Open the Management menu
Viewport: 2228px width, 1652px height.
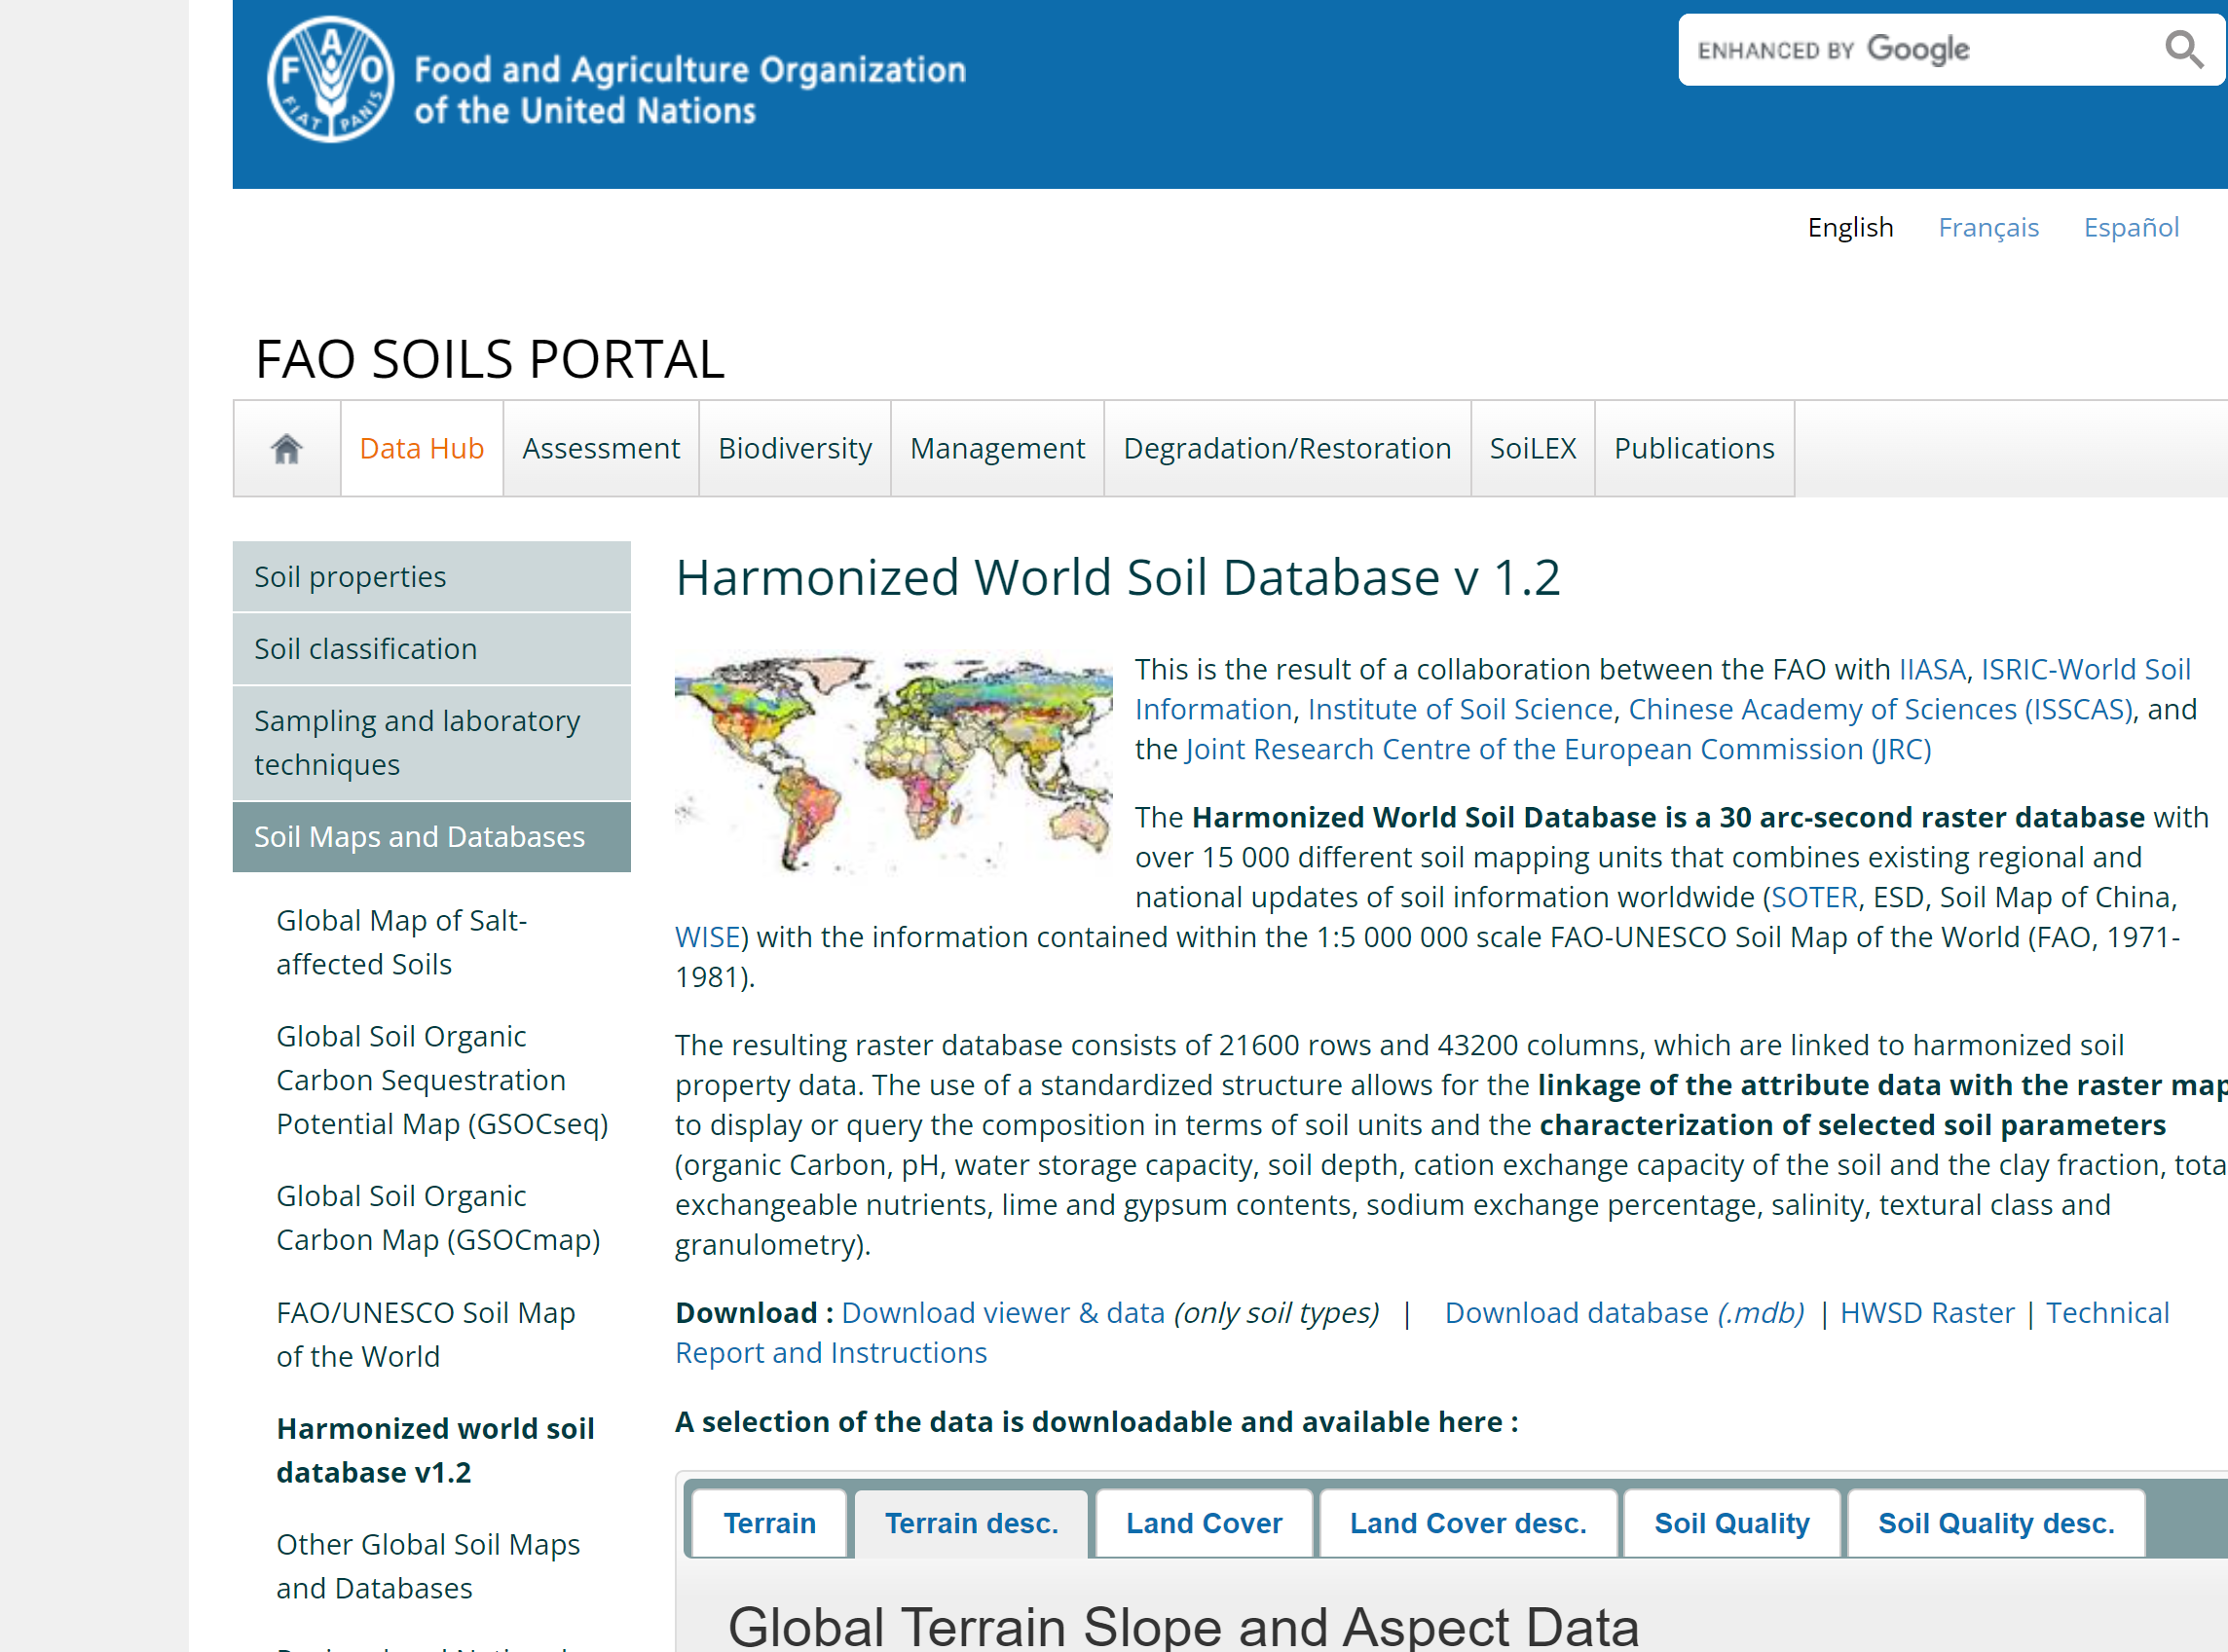pos(997,448)
